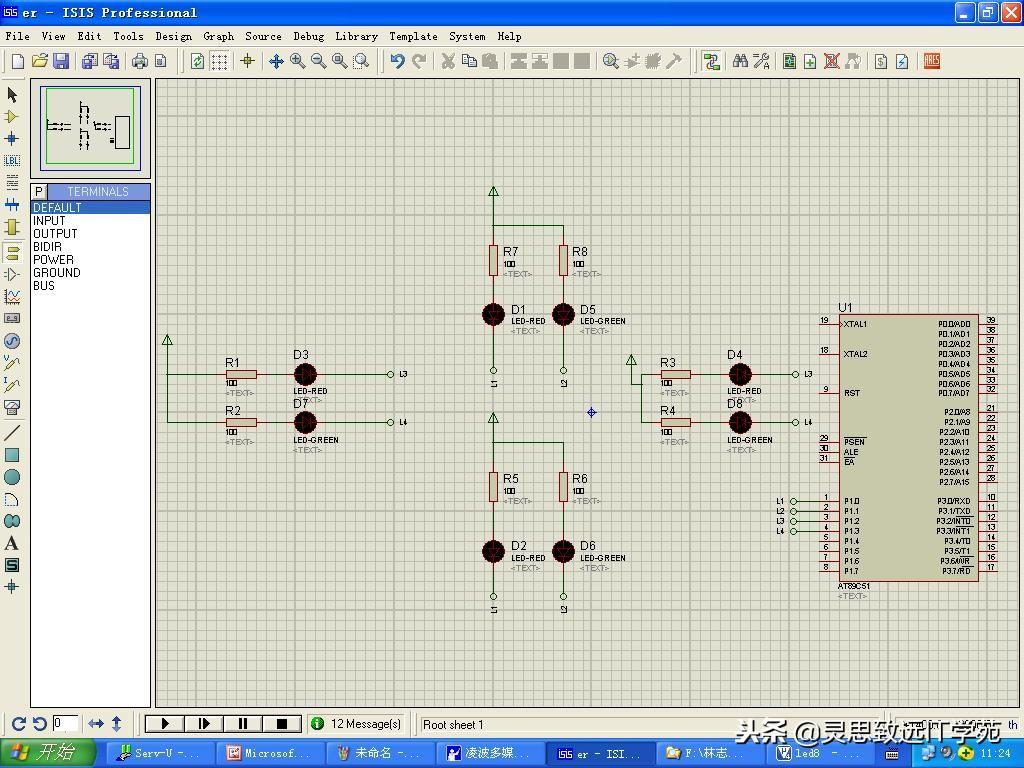Screen dimensions: 1024x768
Task: Click the Undo arrow icon
Action: tap(397, 61)
